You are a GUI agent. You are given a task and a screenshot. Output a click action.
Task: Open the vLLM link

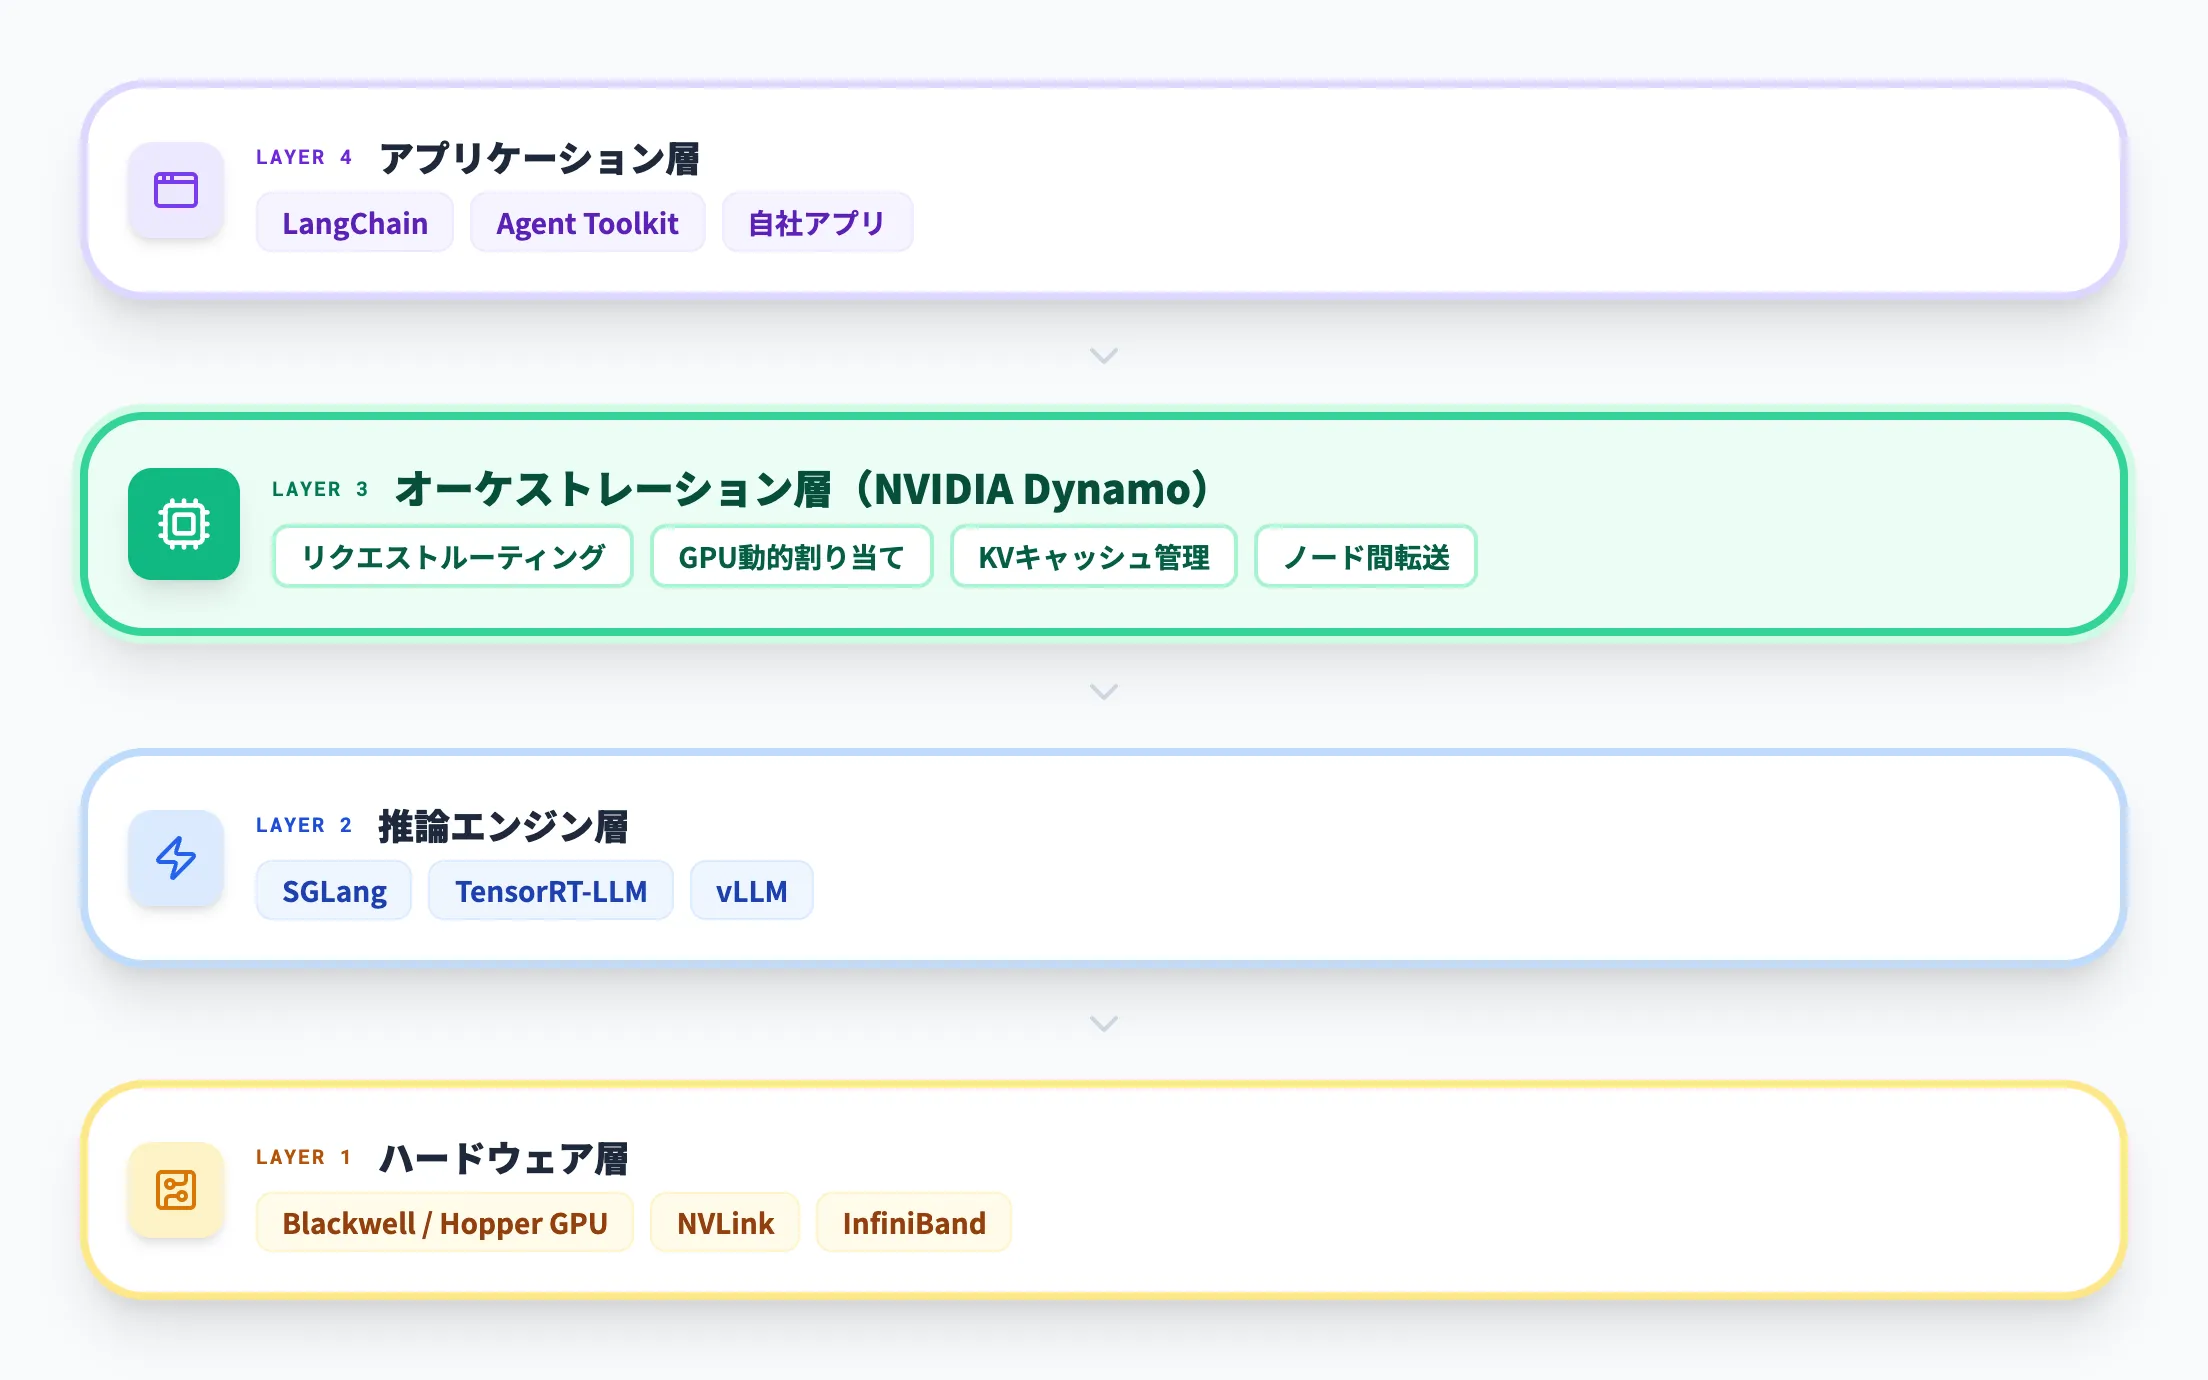(751, 890)
